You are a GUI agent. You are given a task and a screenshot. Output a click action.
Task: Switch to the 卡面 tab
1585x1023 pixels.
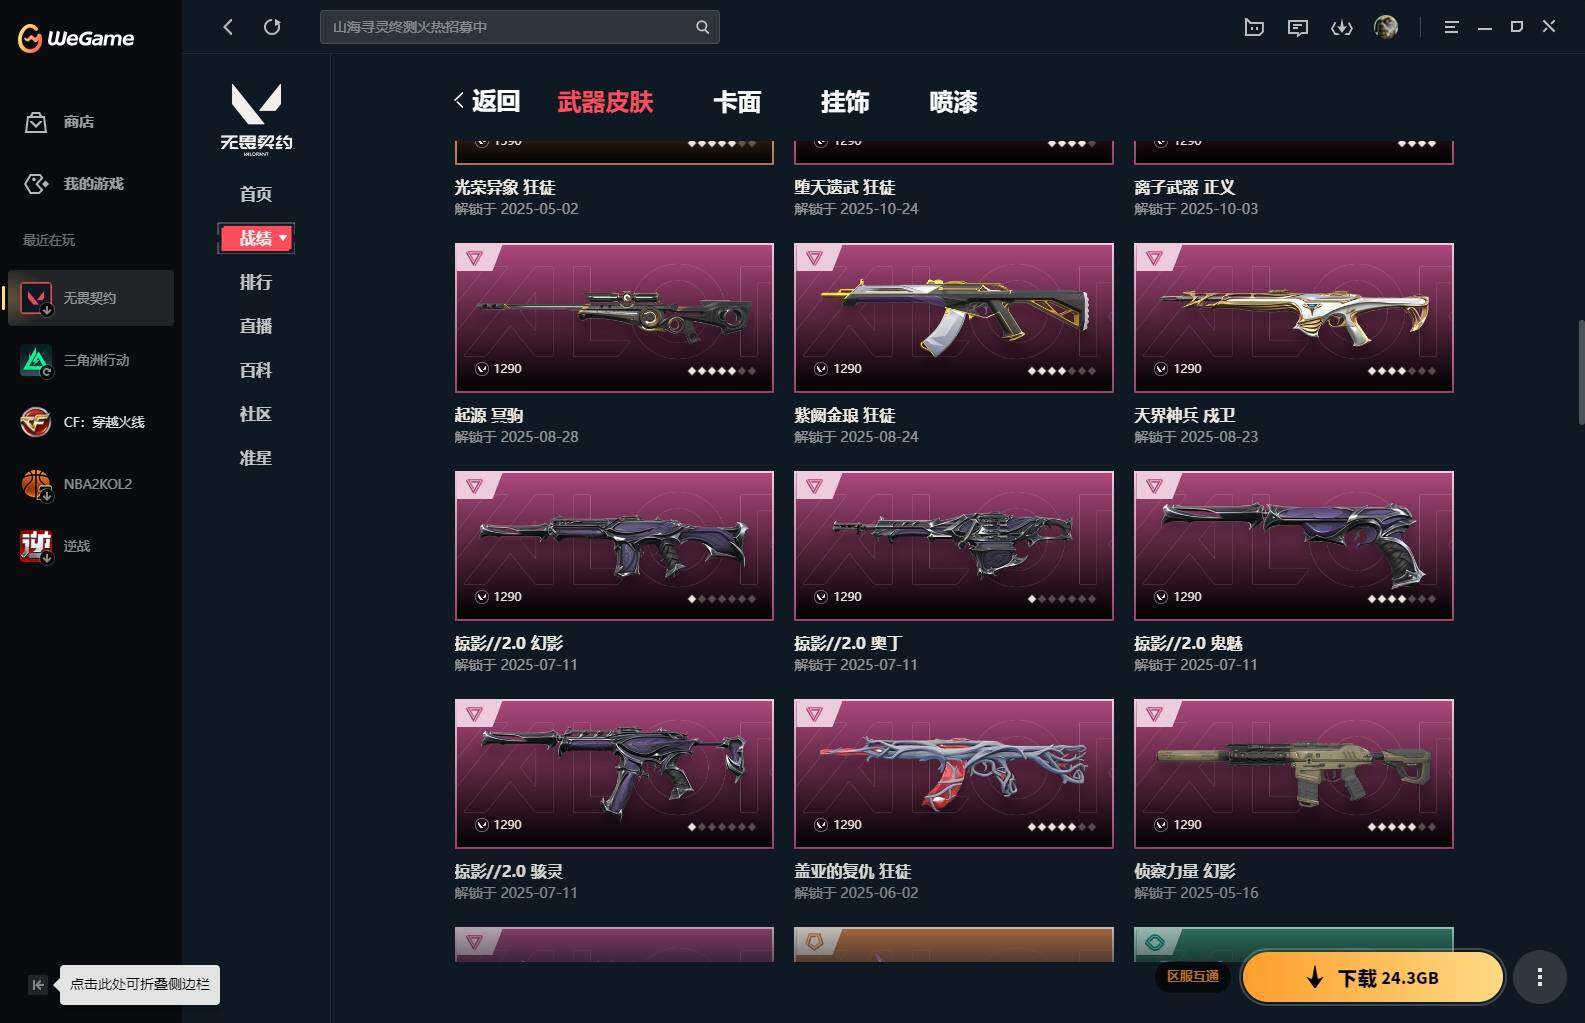pyautogui.click(x=737, y=101)
